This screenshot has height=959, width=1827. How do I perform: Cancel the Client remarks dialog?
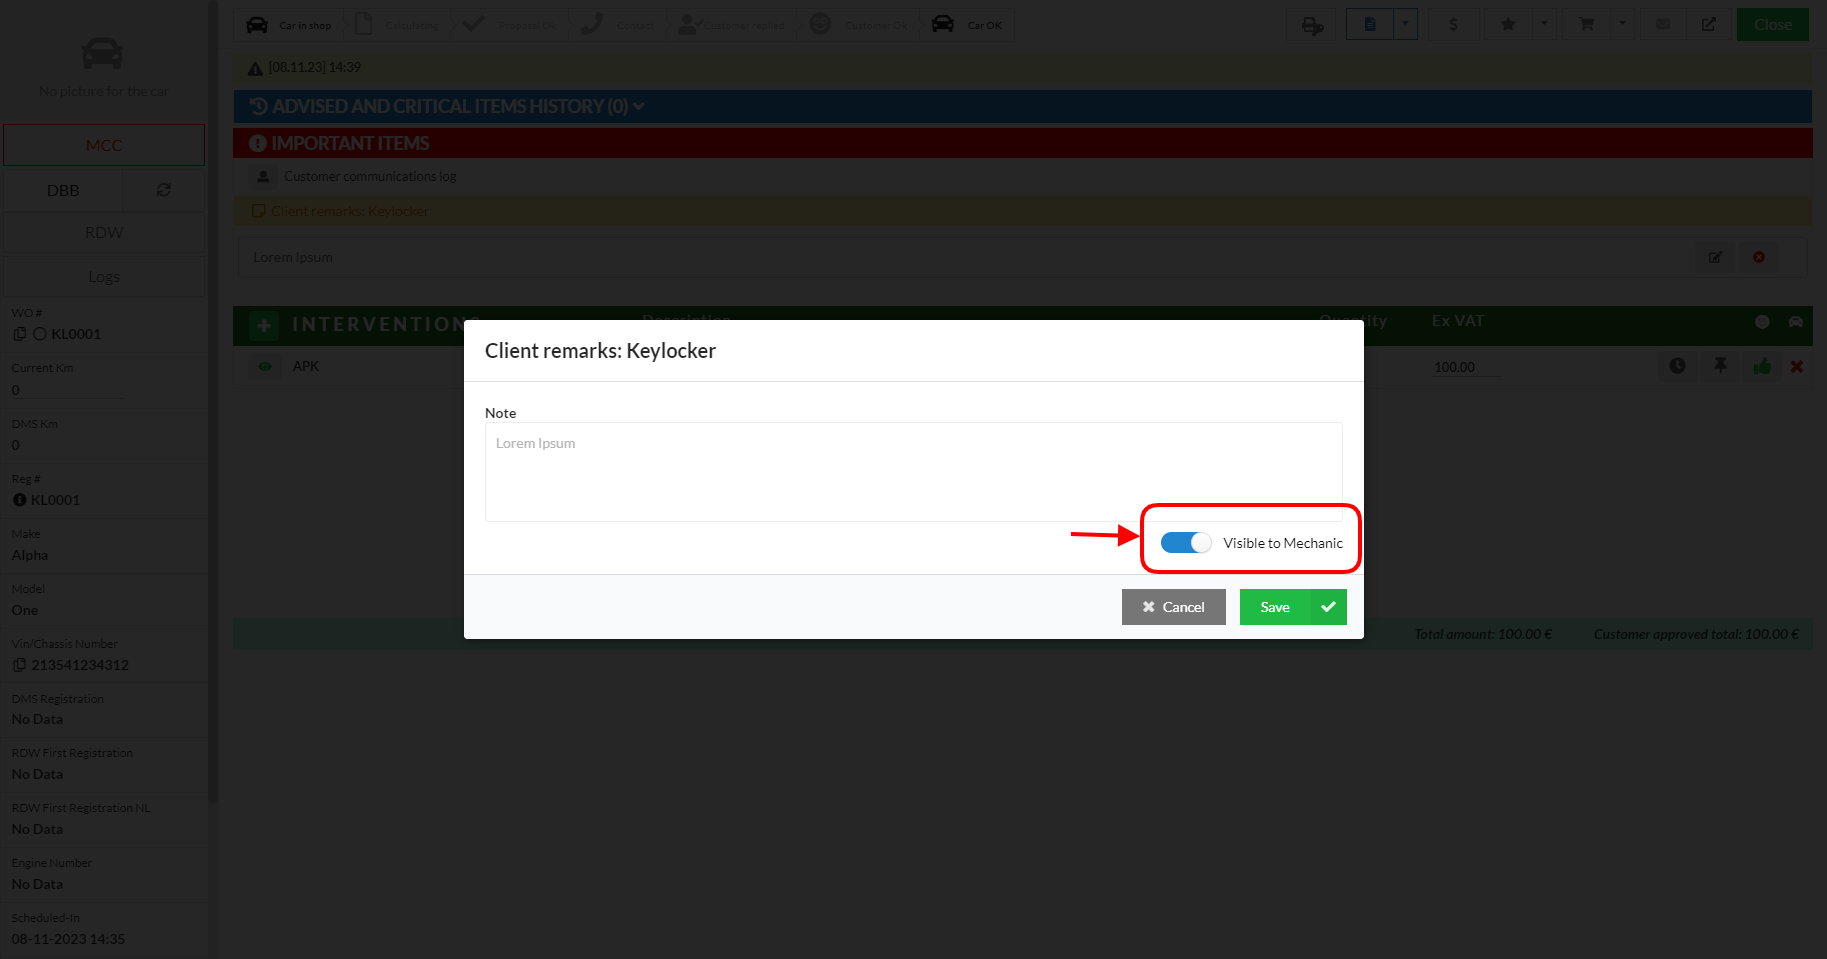[1173, 607]
